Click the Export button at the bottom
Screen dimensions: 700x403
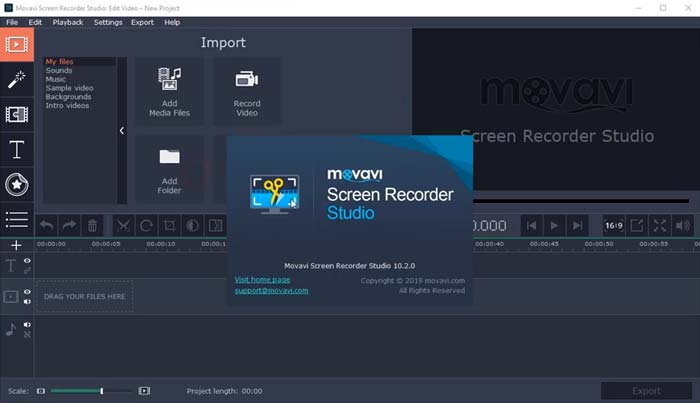646,391
